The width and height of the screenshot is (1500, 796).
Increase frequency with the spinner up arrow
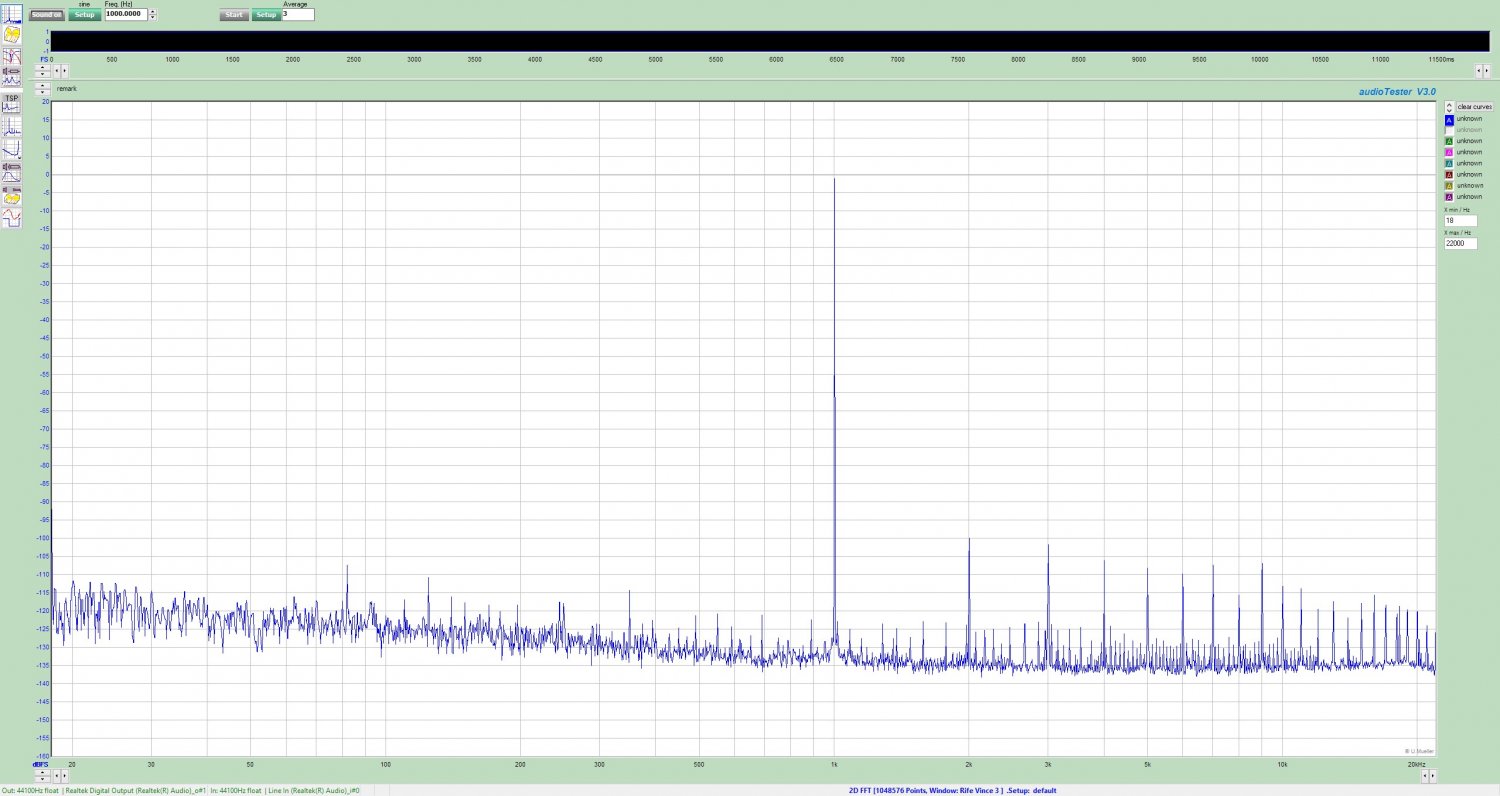152,11
